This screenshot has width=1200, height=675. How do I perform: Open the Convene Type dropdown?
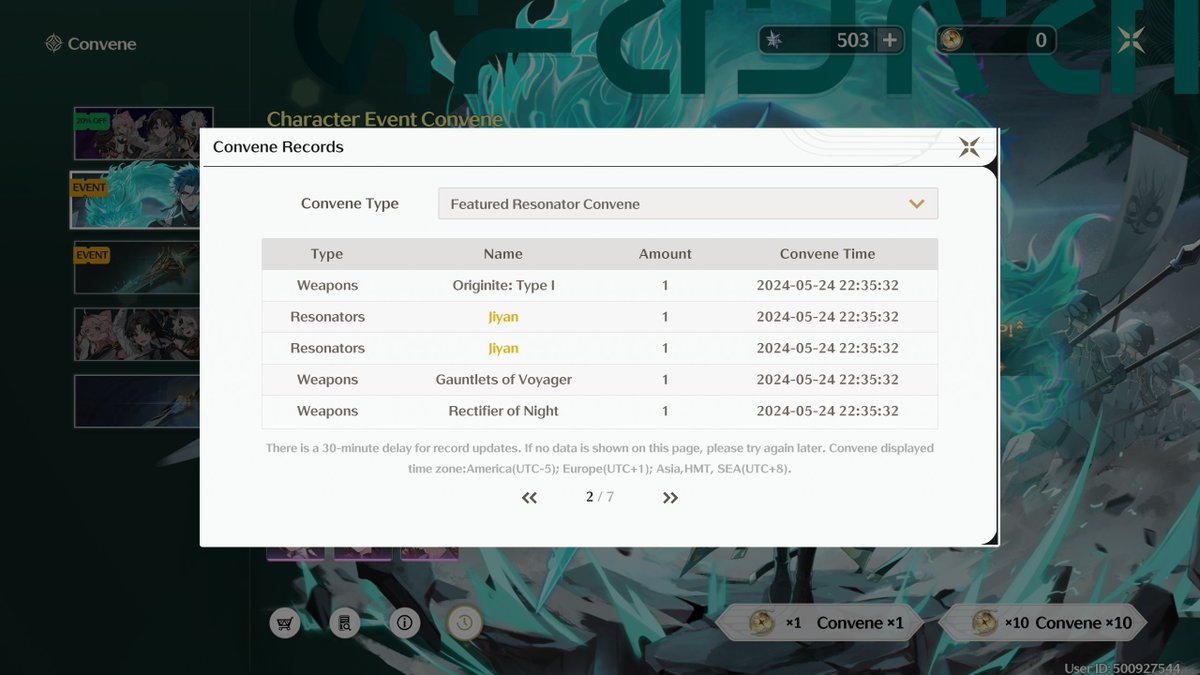[688, 203]
